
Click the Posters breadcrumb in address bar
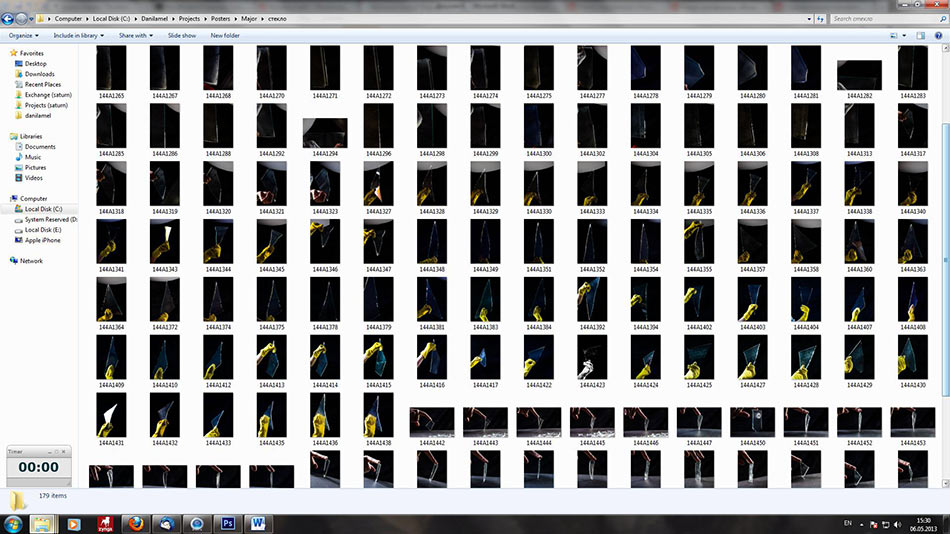[x=219, y=19]
